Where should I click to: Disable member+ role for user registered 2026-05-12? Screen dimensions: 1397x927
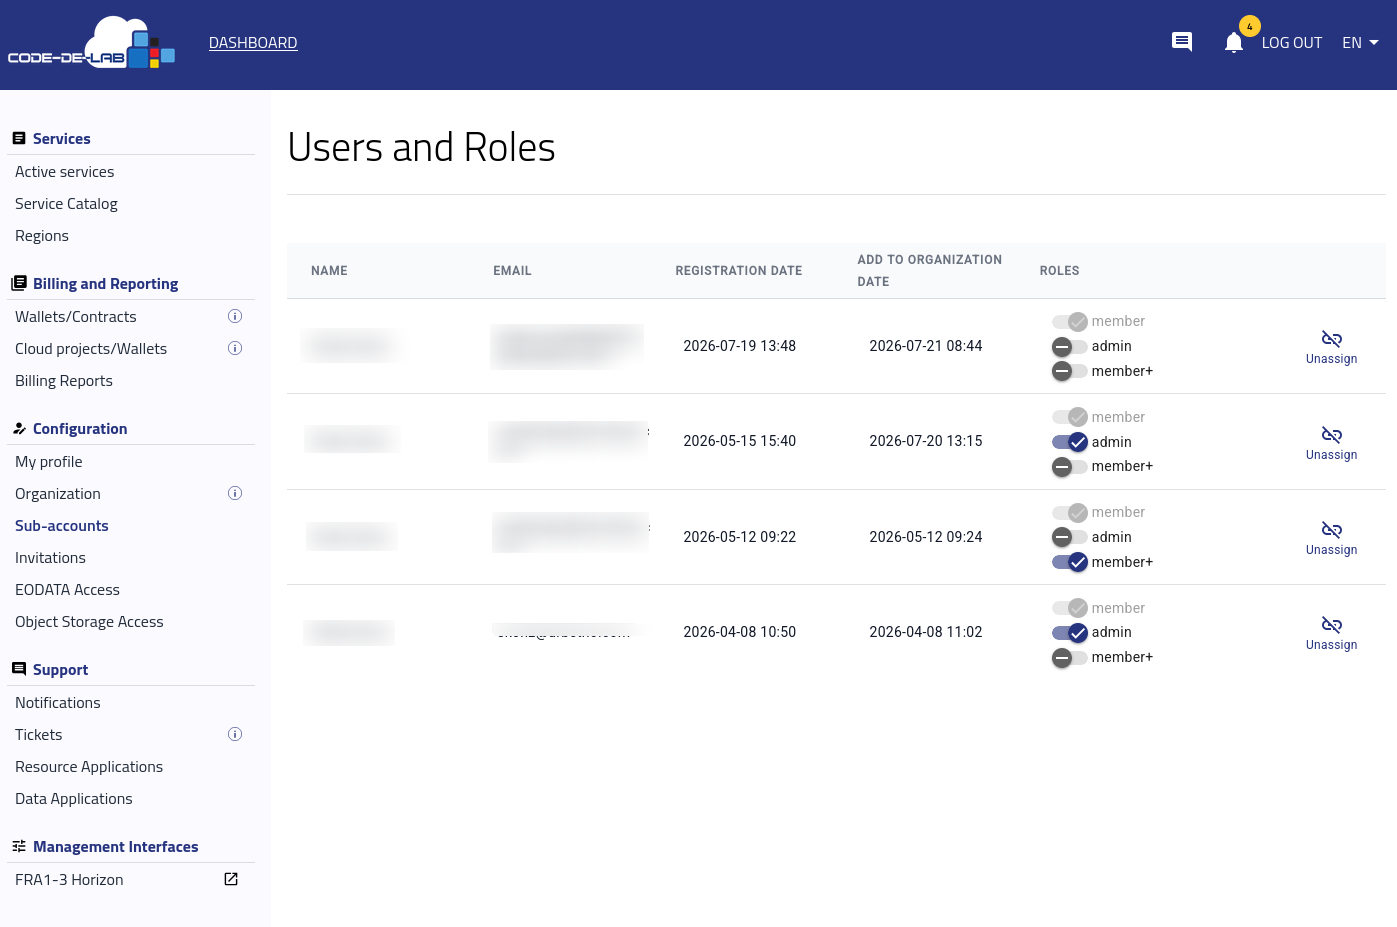[1069, 562]
